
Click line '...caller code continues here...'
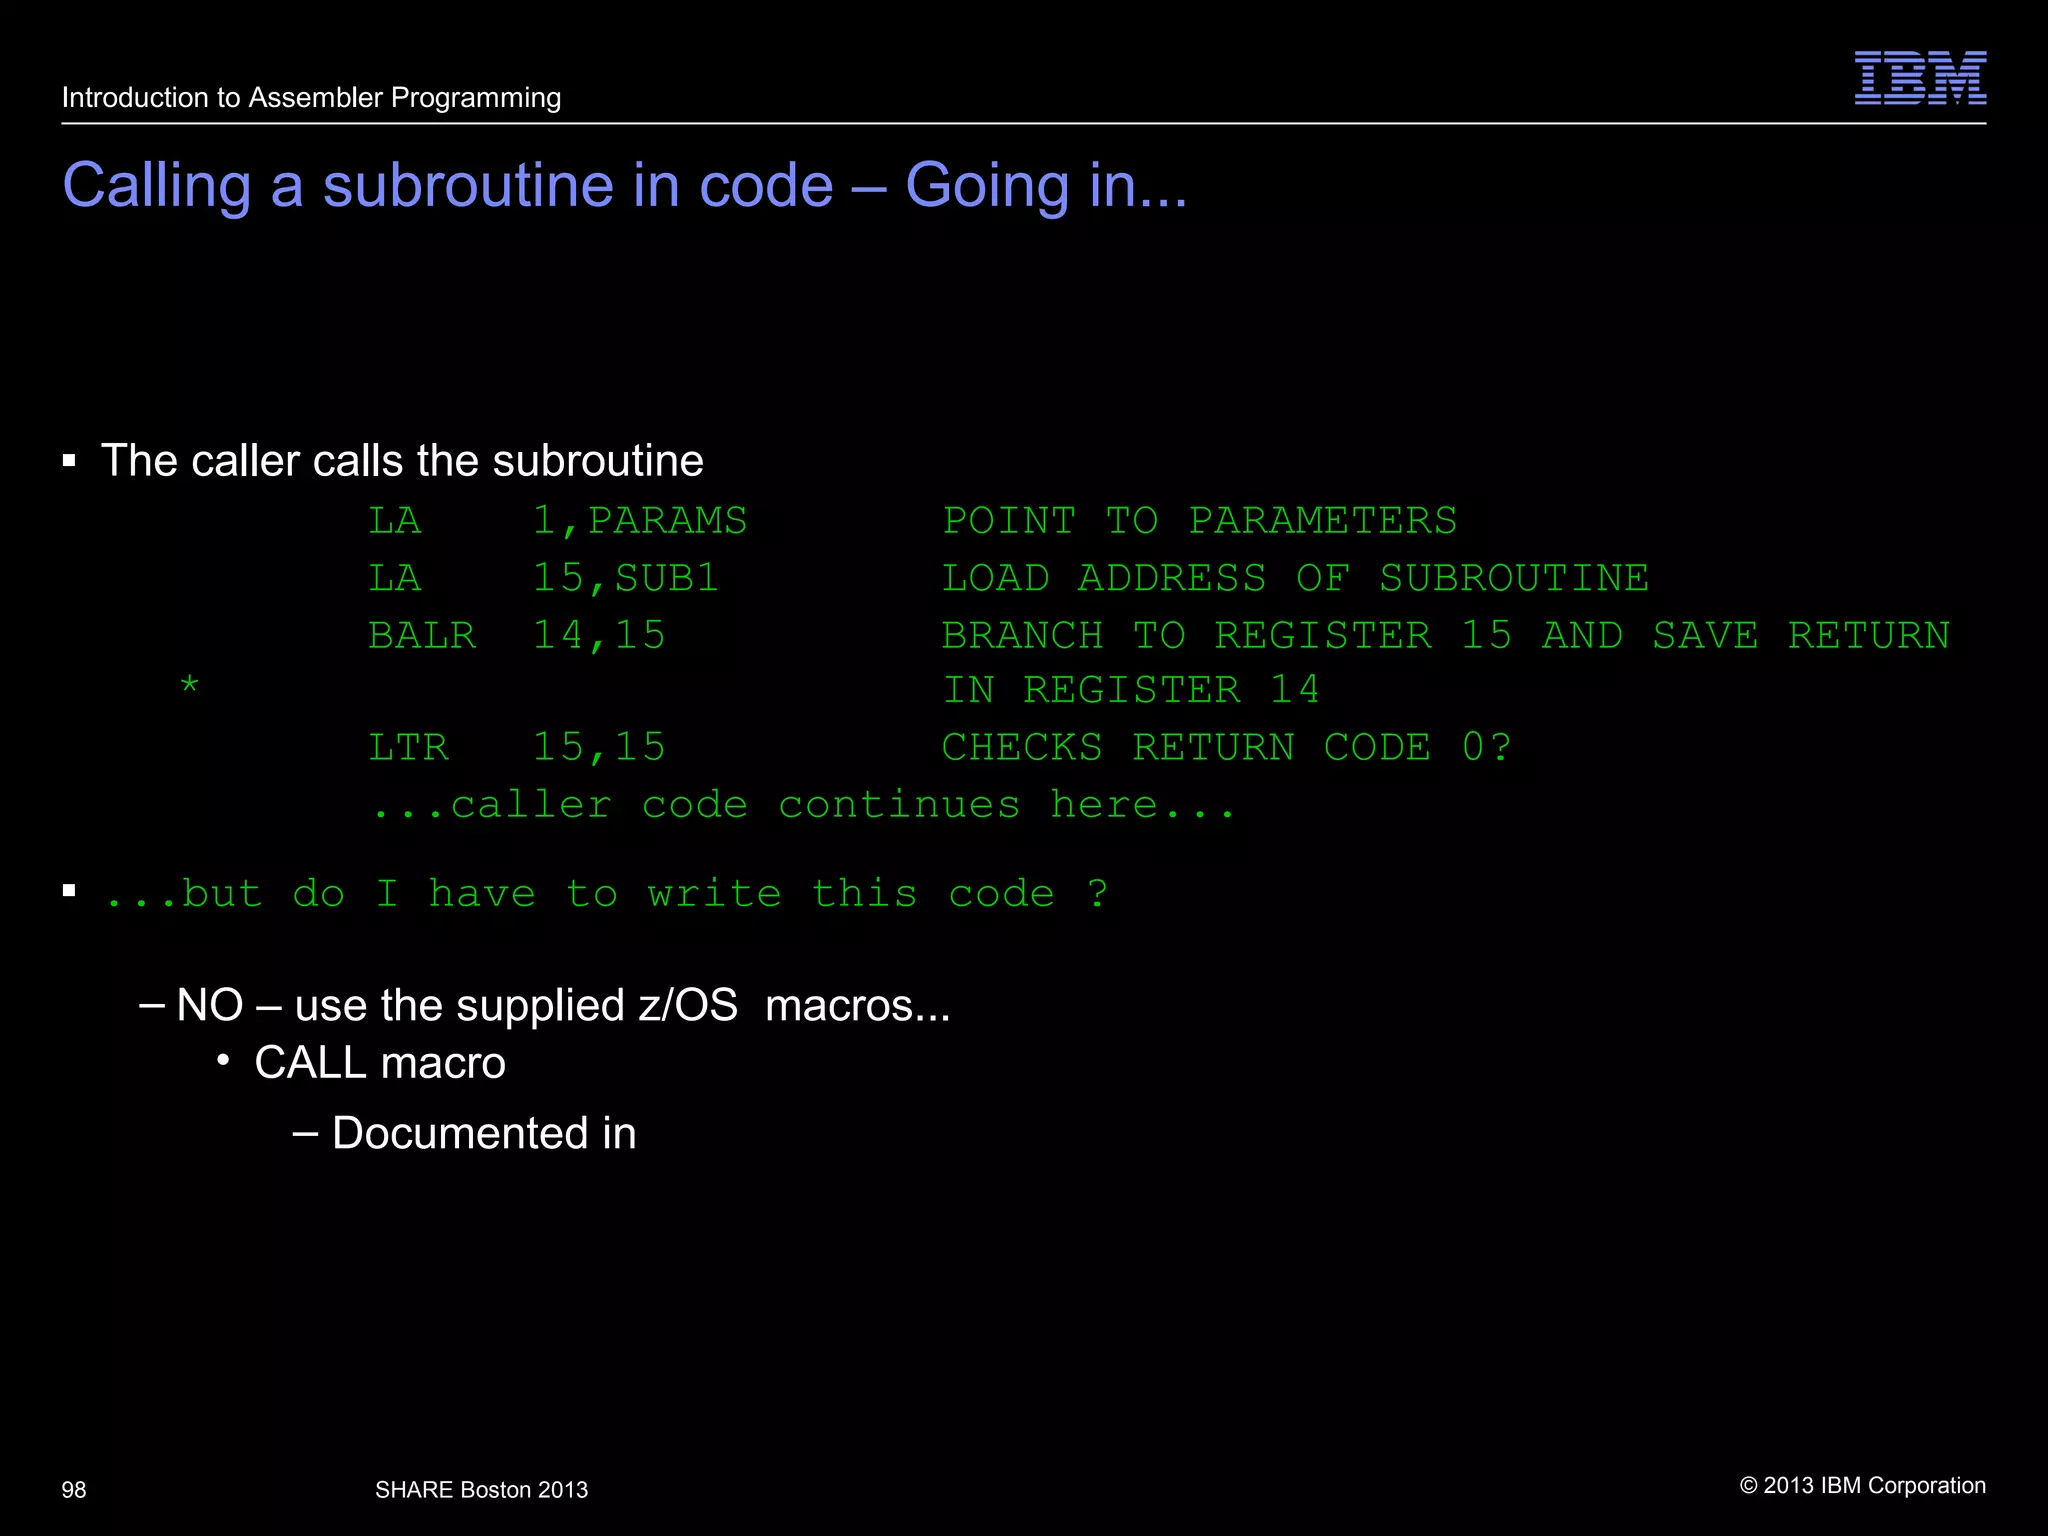point(804,805)
